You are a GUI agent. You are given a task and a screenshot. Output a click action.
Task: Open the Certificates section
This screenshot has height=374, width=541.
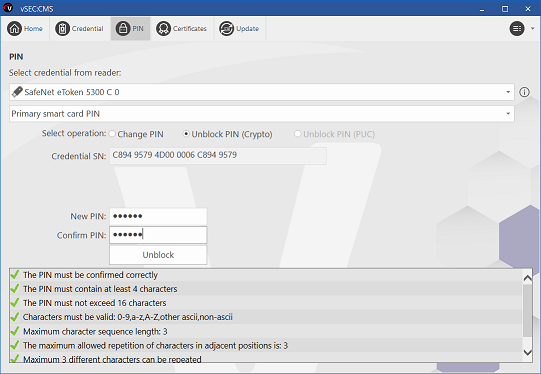[181, 29]
